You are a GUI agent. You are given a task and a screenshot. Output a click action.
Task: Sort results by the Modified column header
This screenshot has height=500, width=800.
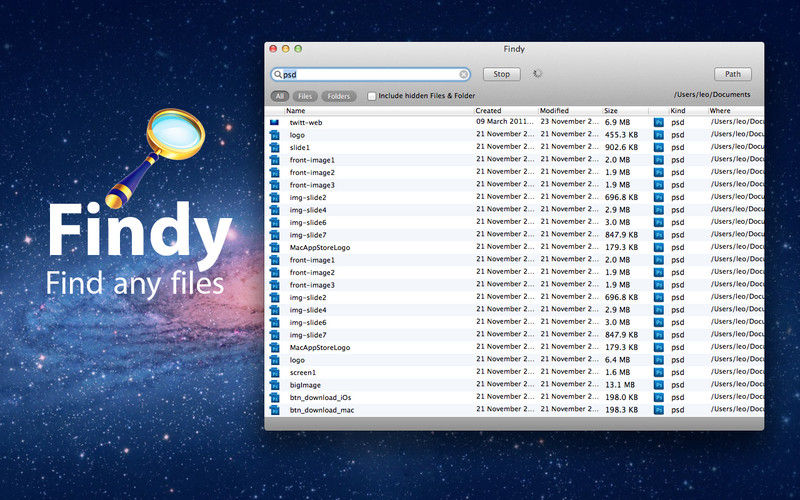(x=570, y=111)
